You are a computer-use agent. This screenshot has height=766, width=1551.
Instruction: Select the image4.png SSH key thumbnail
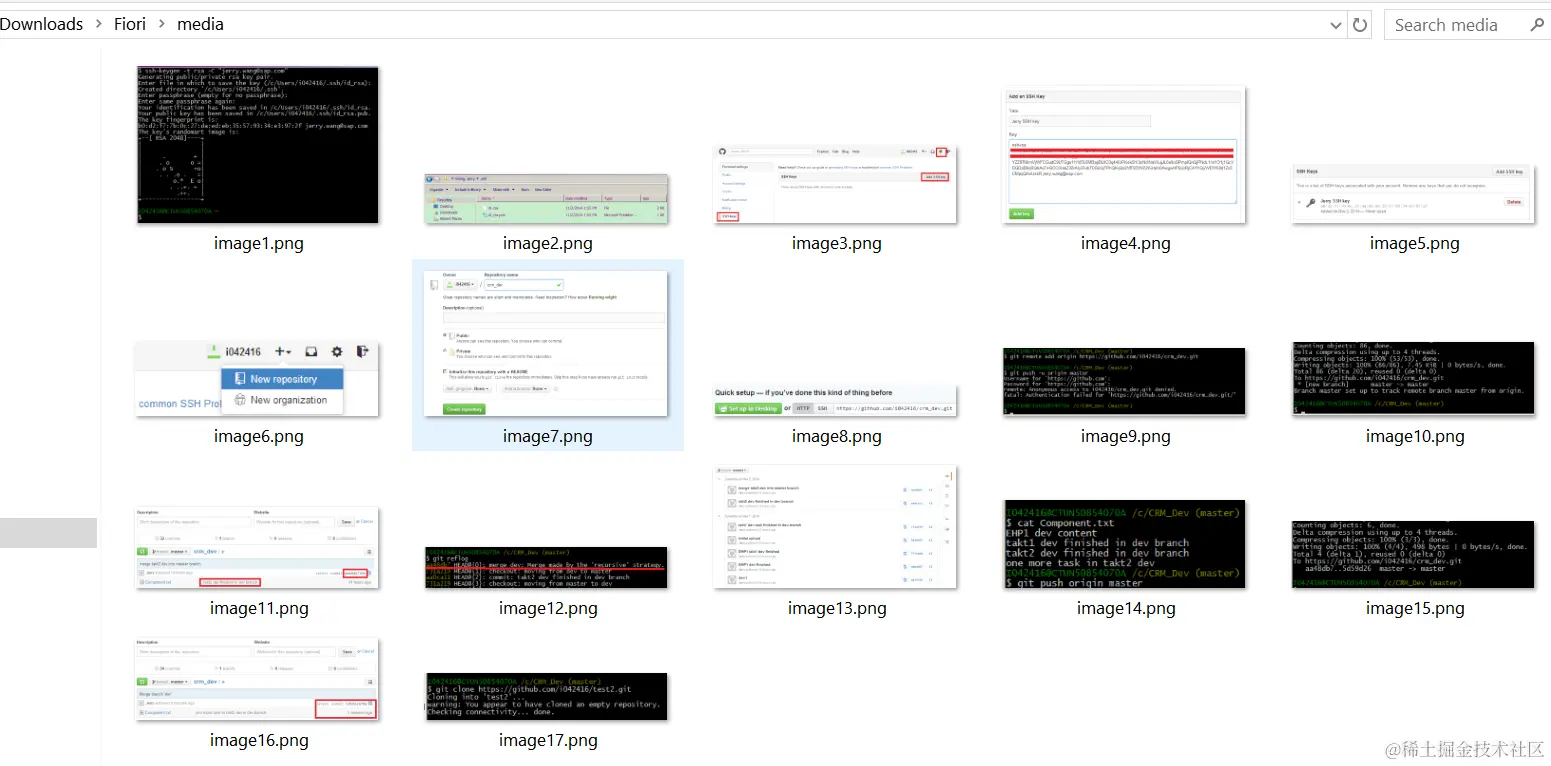[1124, 155]
